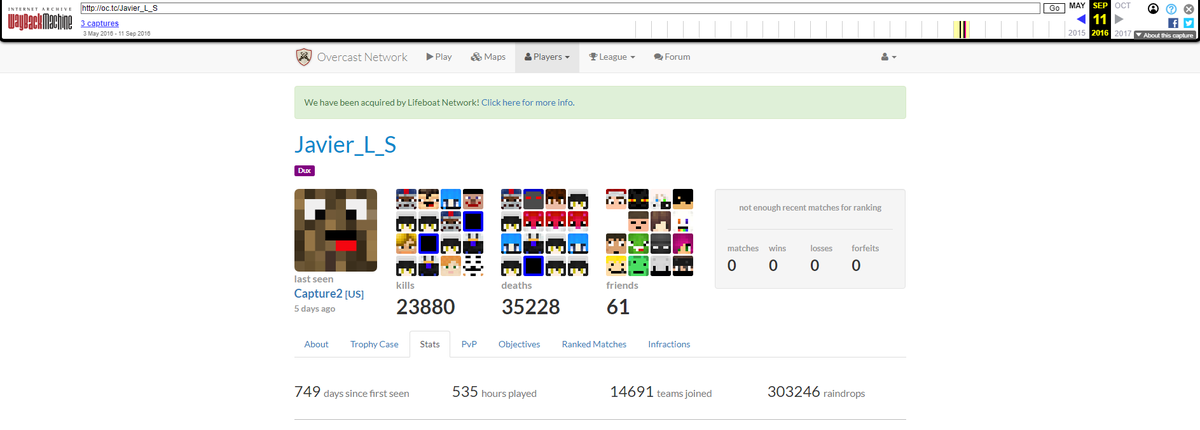Go to next capture with grey arrow

[x=1119, y=19]
